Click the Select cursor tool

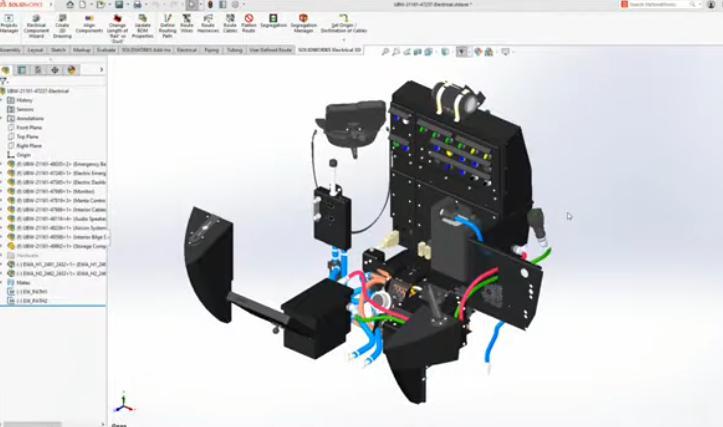pyautogui.click(x=192, y=5)
